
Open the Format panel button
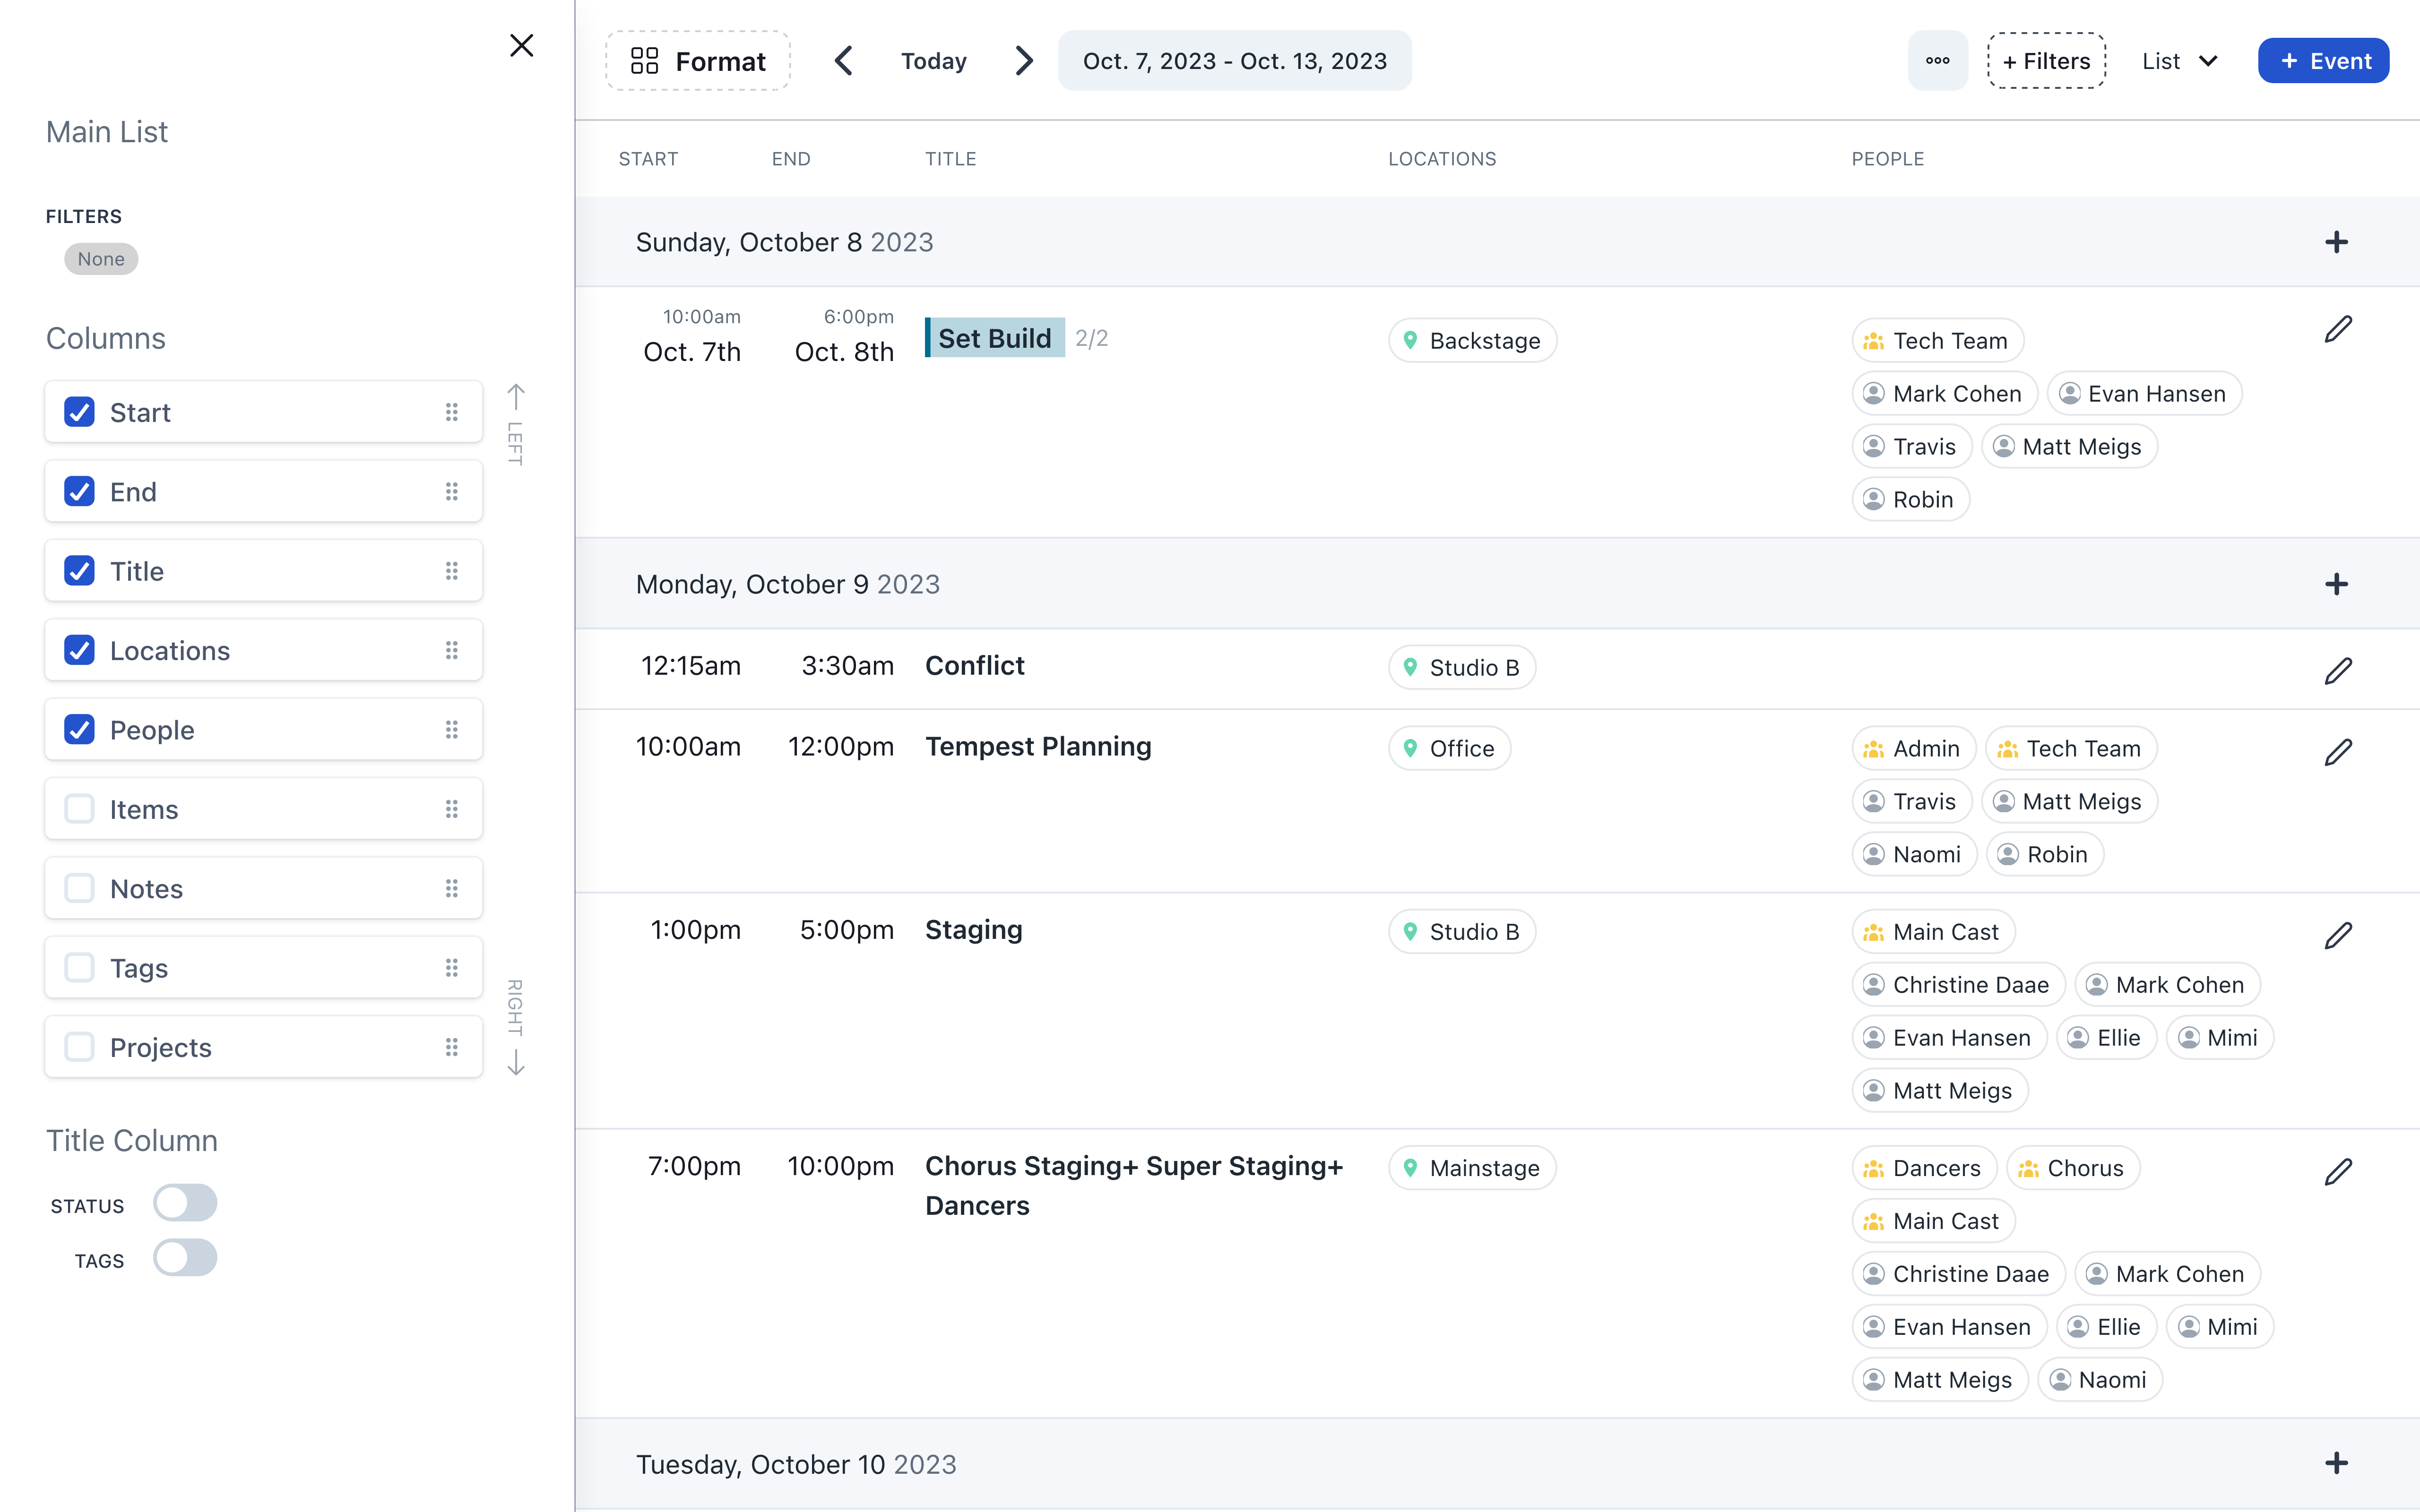tap(698, 61)
